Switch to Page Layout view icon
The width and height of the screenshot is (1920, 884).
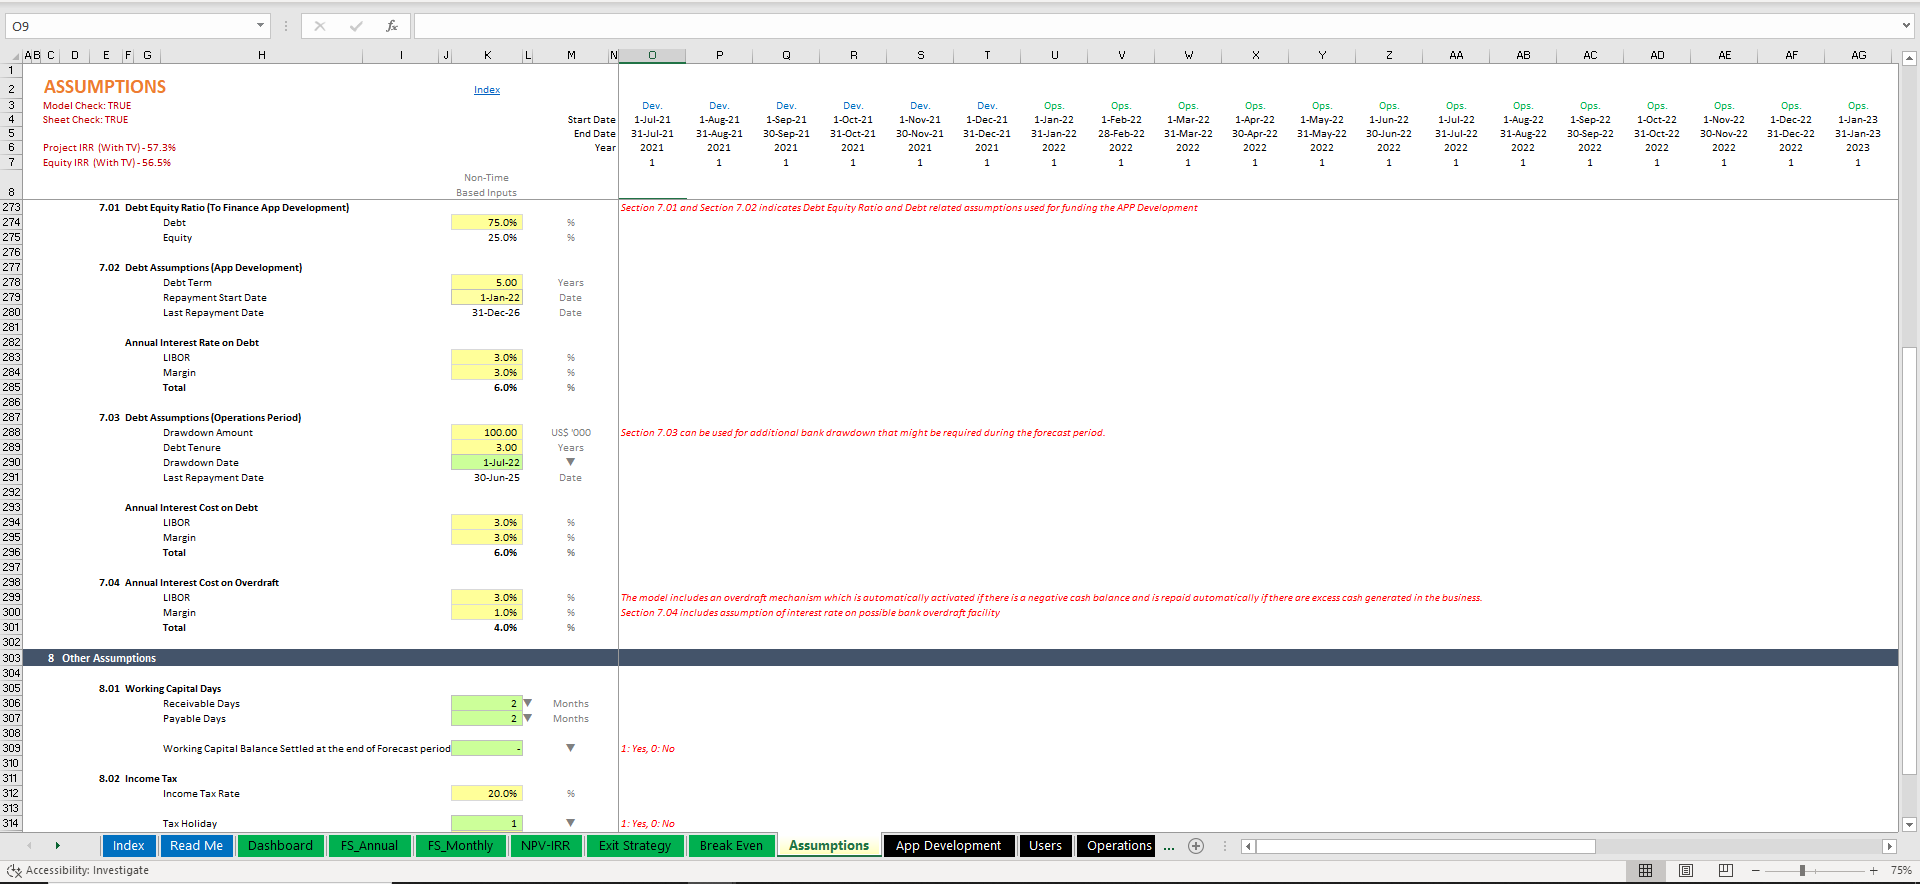[x=1686, y=871]
